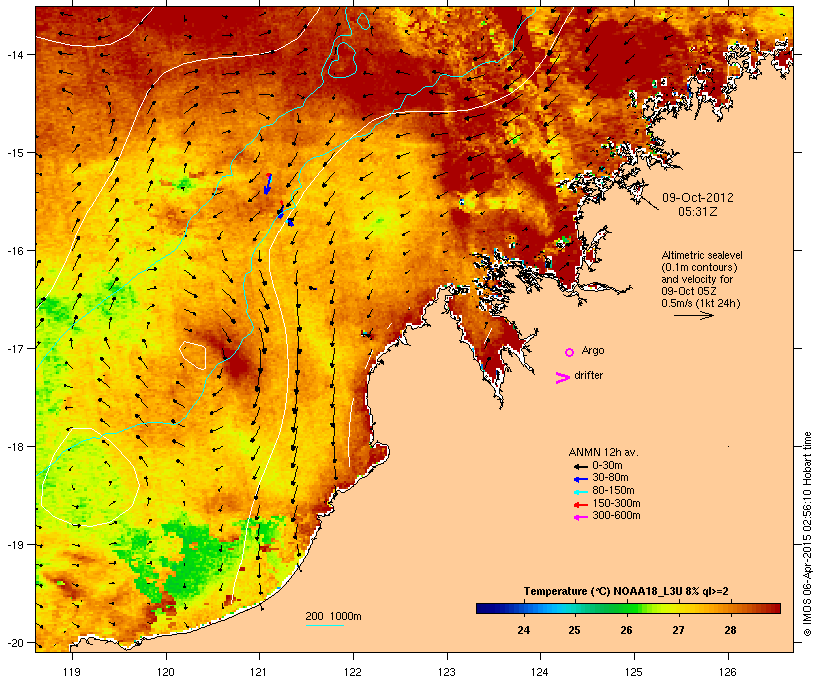The width and height of the screenshot is (820, 680).
Task: Click the '-17' latitude axis label
Action: click(x=14, y=348)
